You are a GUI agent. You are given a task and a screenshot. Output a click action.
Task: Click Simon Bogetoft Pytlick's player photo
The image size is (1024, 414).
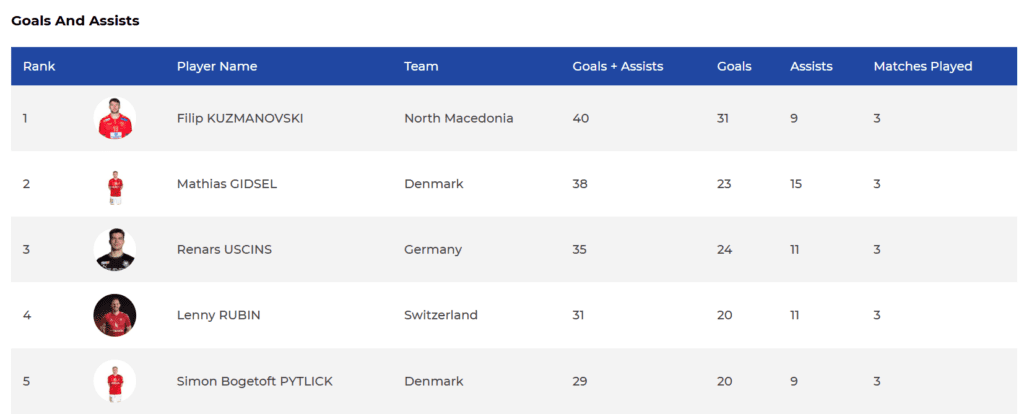(115, 381)
